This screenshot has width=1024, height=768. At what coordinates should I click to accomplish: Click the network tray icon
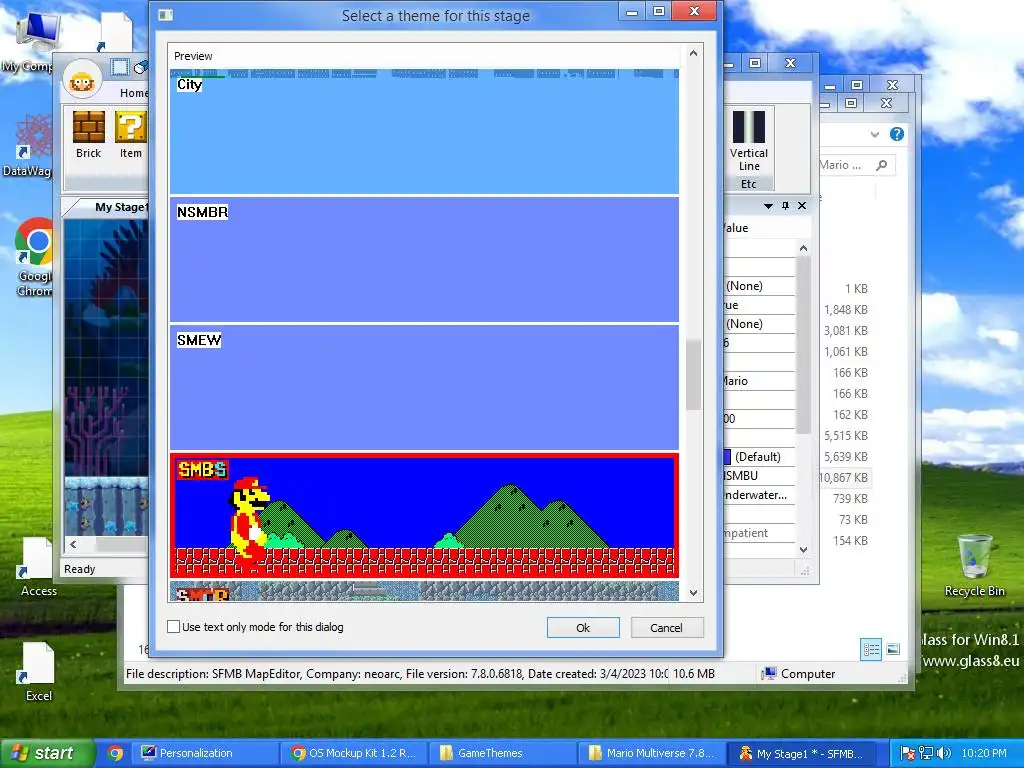point(925,753)
